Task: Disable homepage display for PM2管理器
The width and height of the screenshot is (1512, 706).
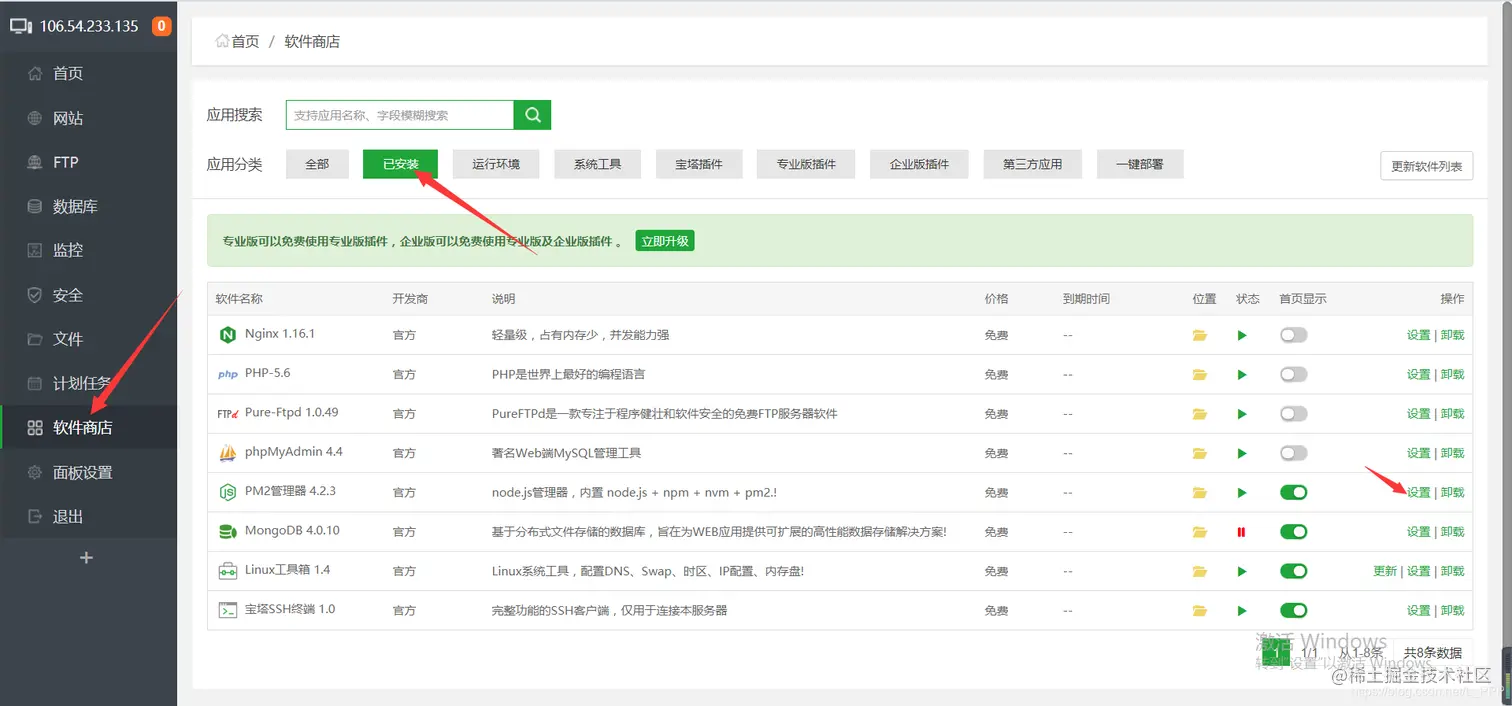Action: pos(1294,492)
